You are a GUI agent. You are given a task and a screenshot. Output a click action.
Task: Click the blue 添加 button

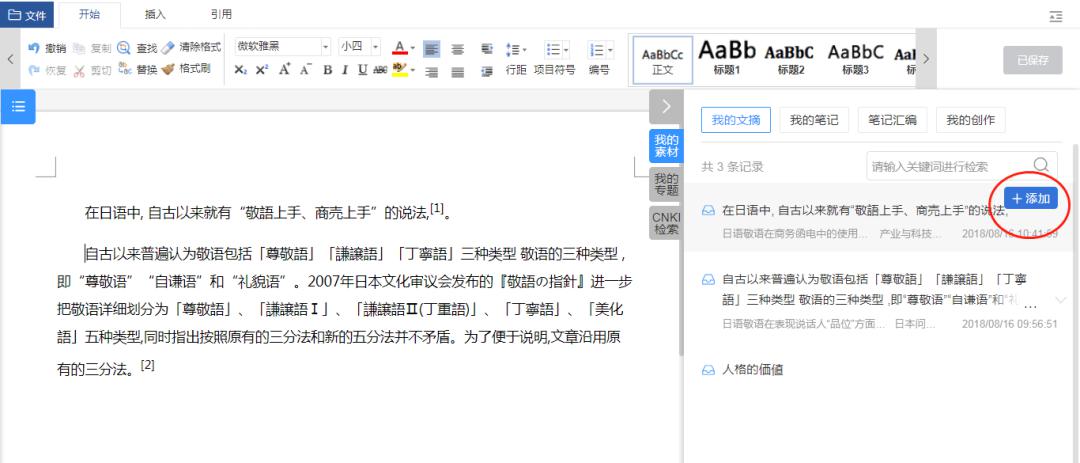point(1030,198)
